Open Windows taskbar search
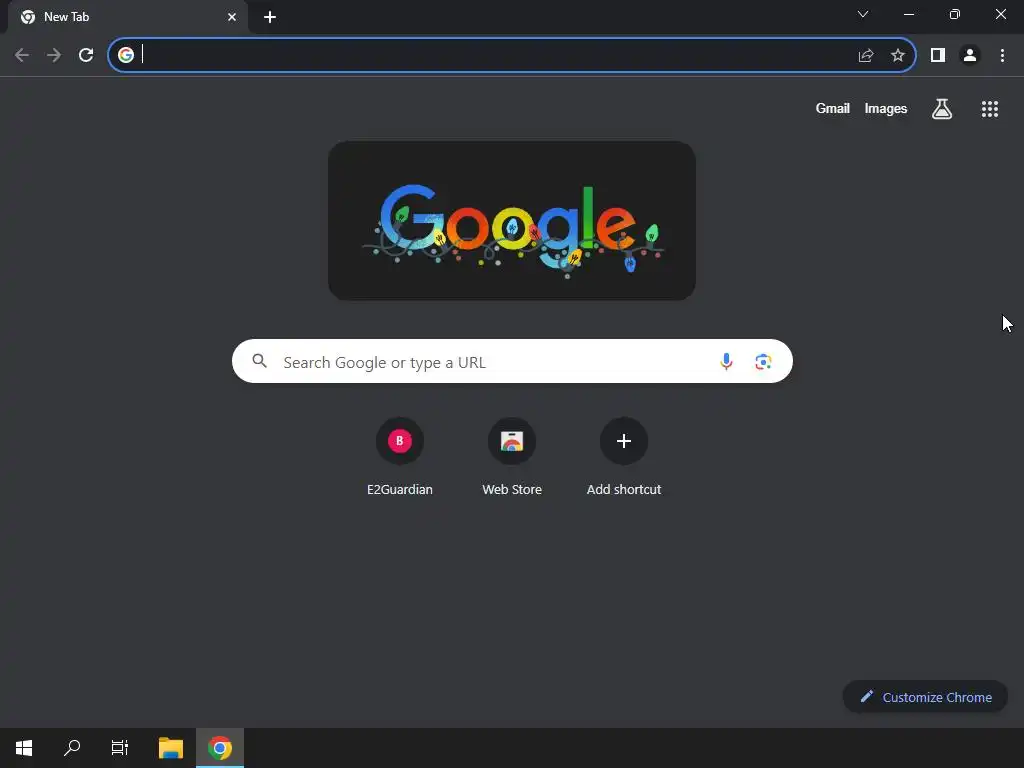 (x=72, y=748)
